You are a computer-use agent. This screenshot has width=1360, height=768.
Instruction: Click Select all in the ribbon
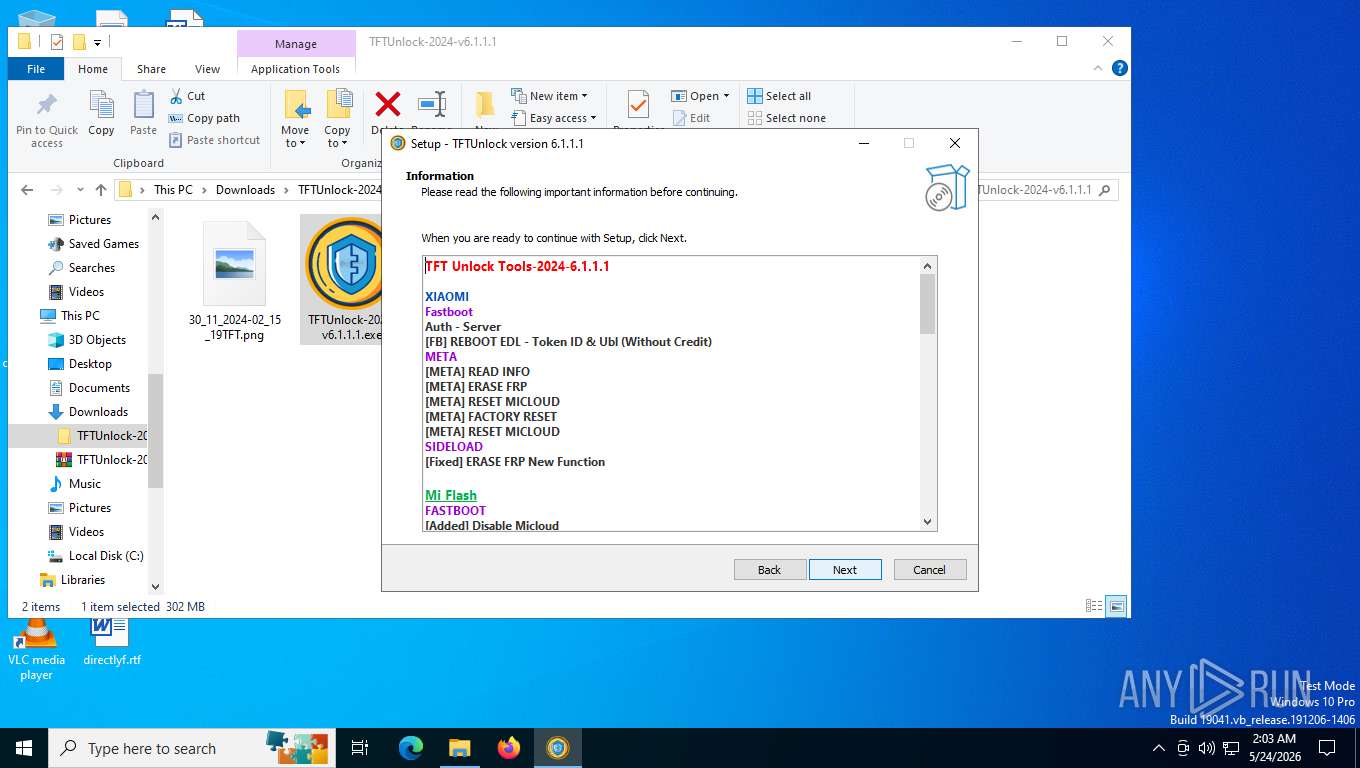pos(779,96)
